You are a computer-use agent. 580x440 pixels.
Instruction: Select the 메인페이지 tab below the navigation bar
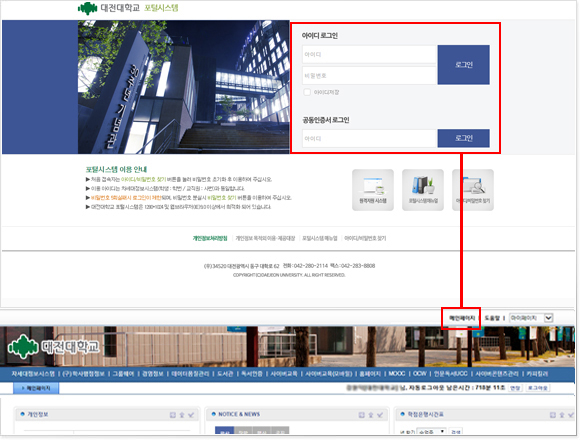tap(36, 388)
